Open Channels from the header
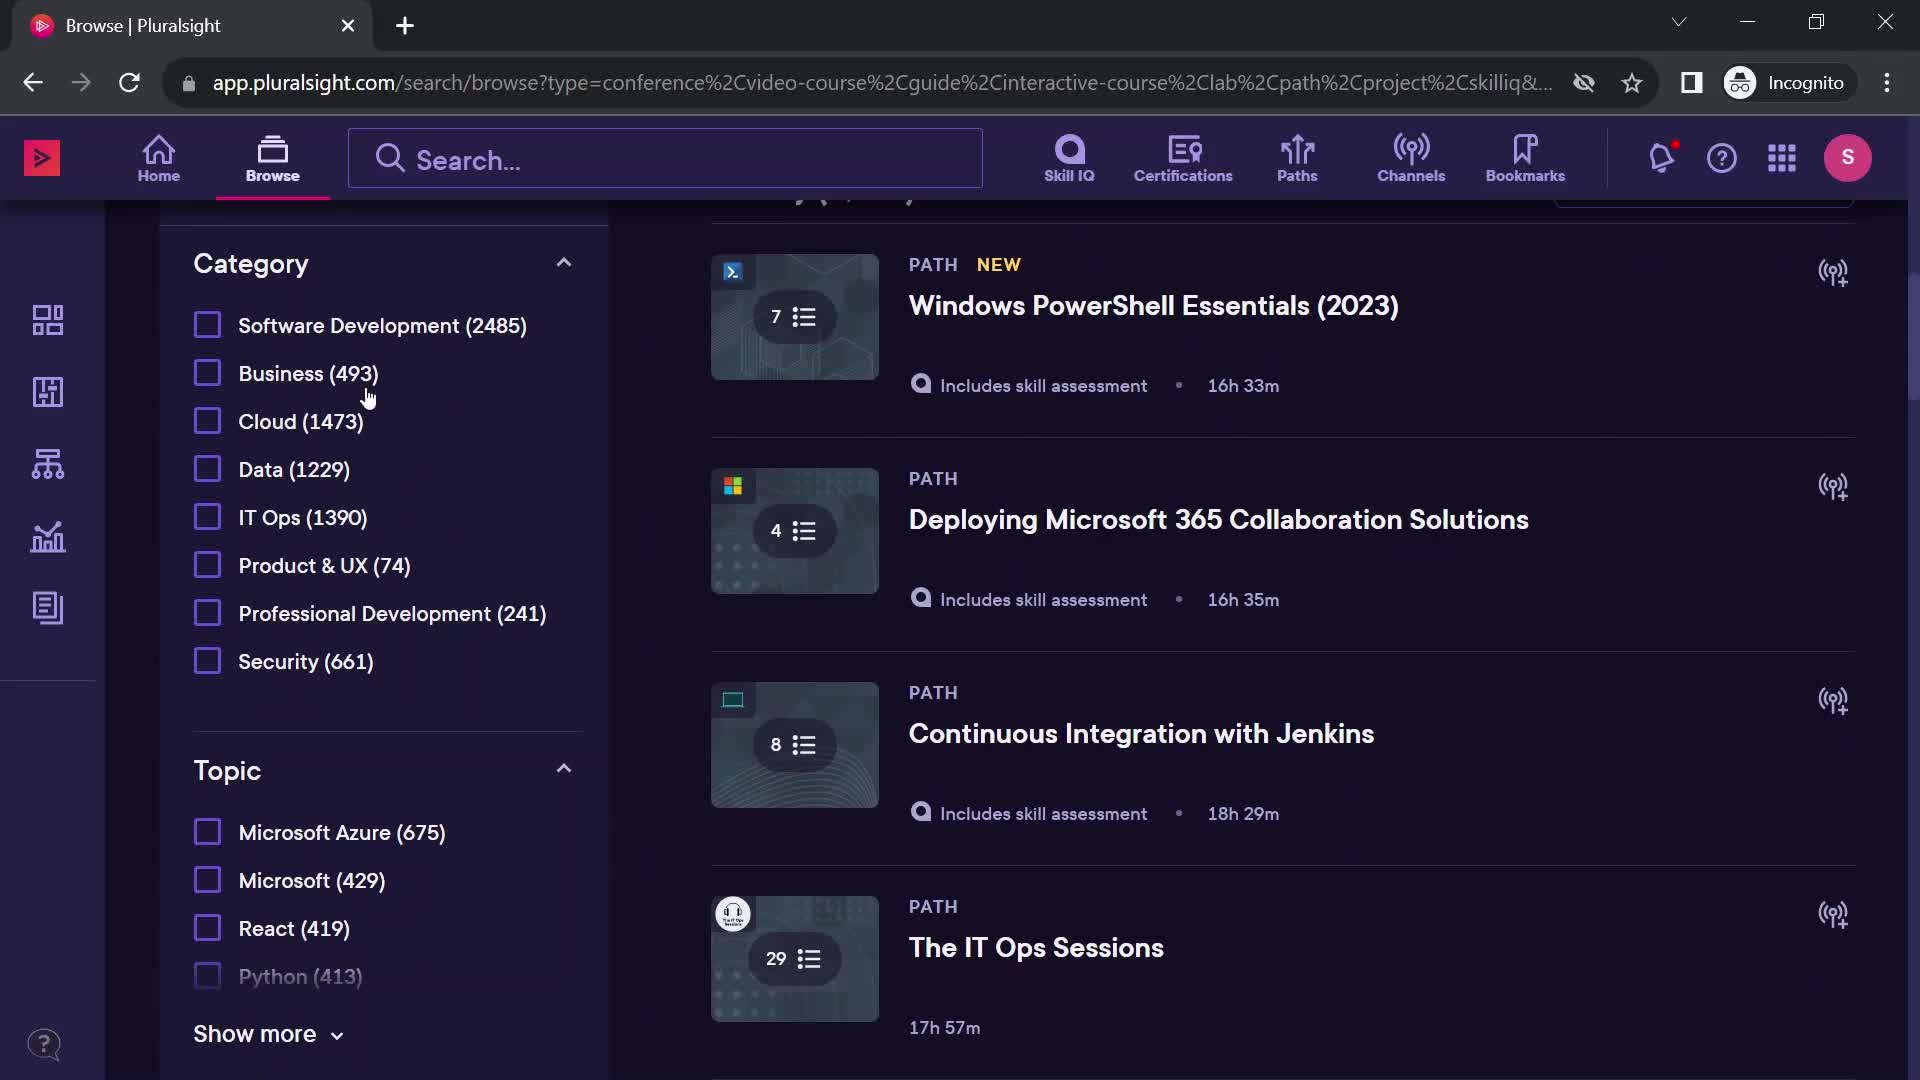This screenshot has width=1920, height=1080. tap(1411, 158)
